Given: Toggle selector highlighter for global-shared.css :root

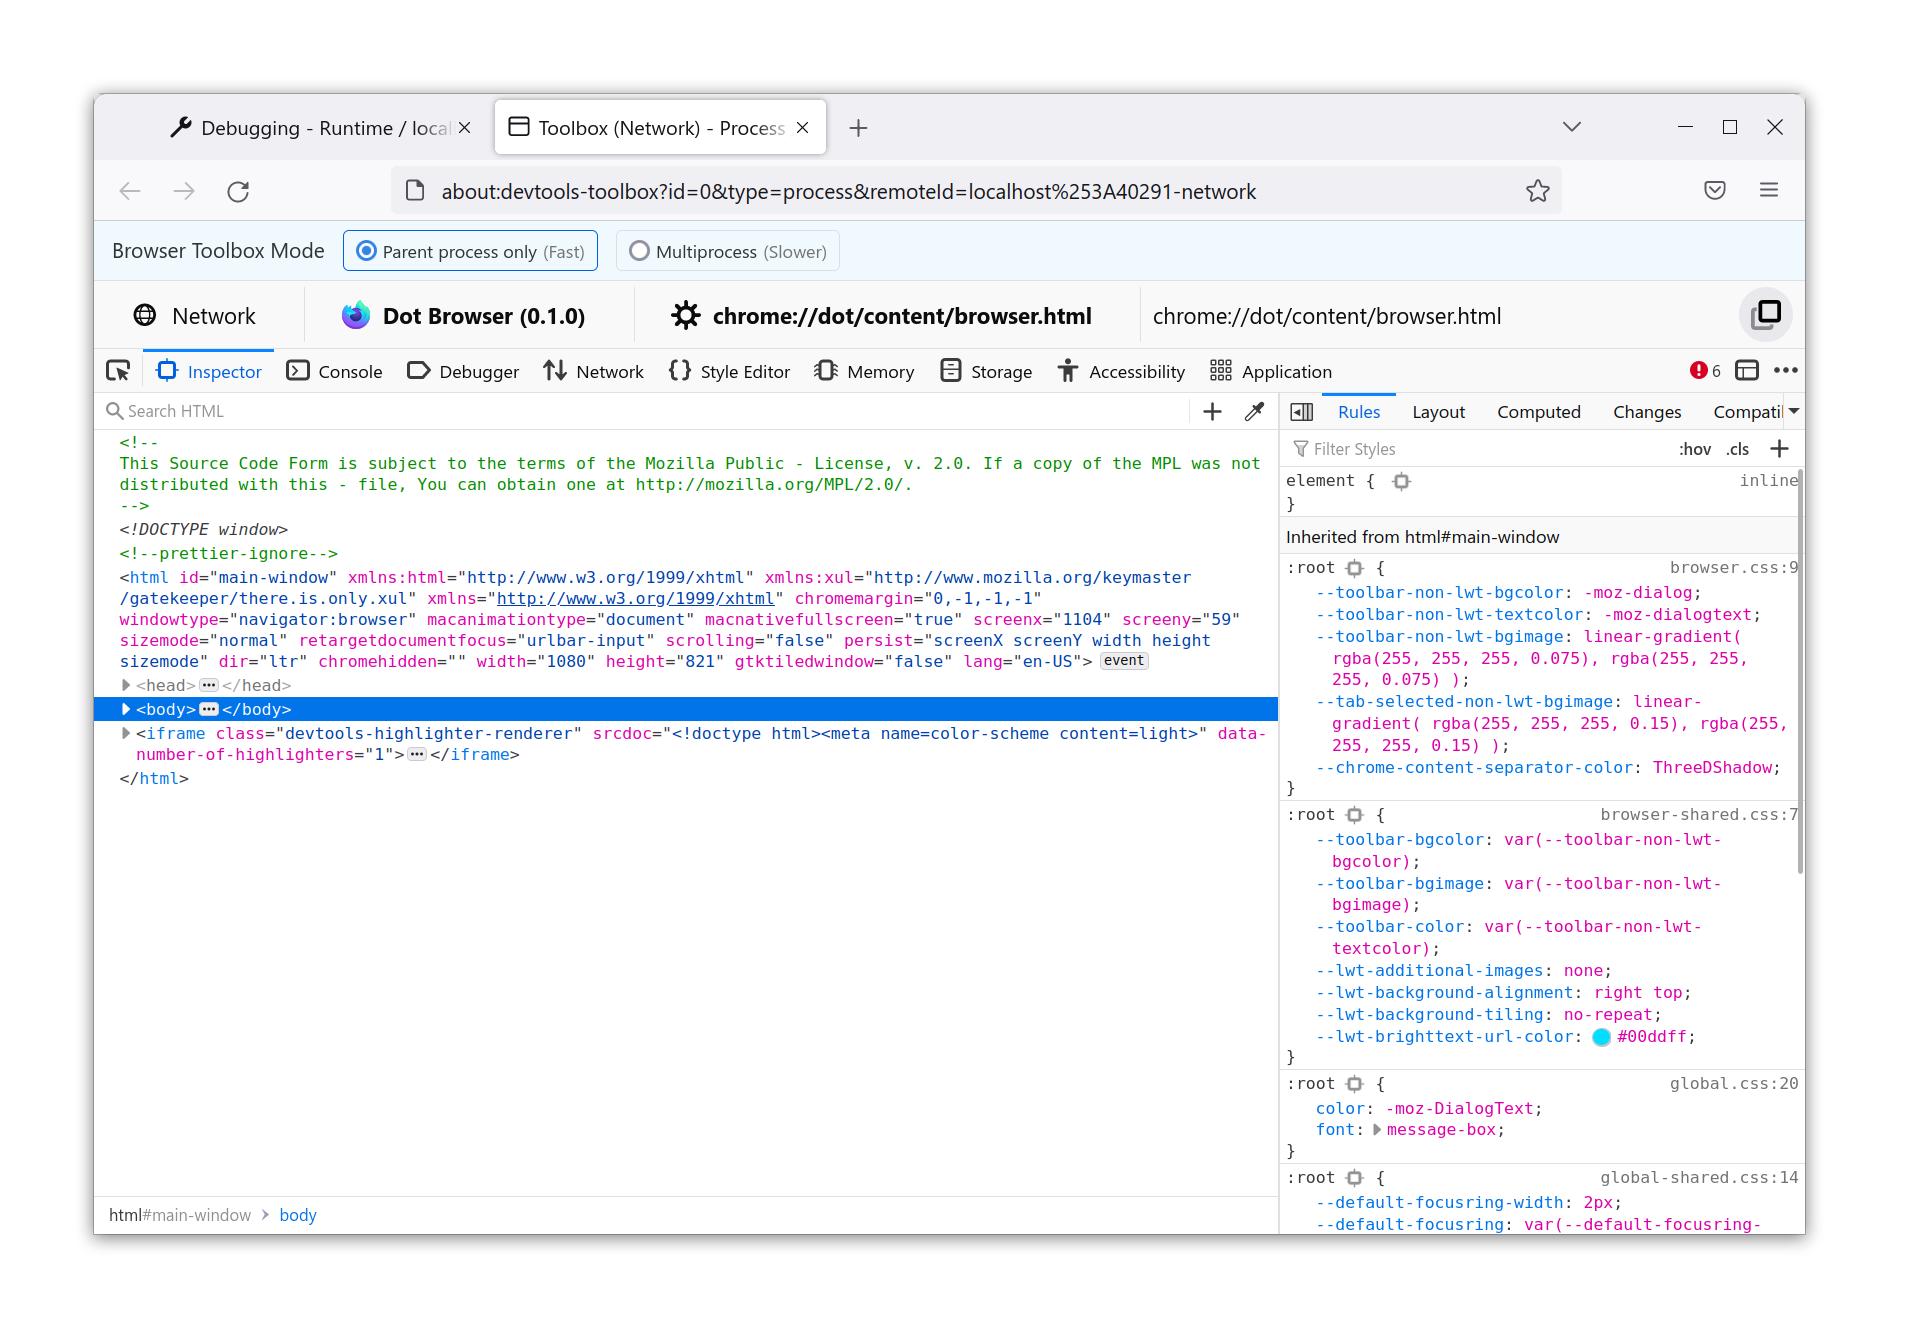Looking at the screenshot, I should (1354, 1178).
